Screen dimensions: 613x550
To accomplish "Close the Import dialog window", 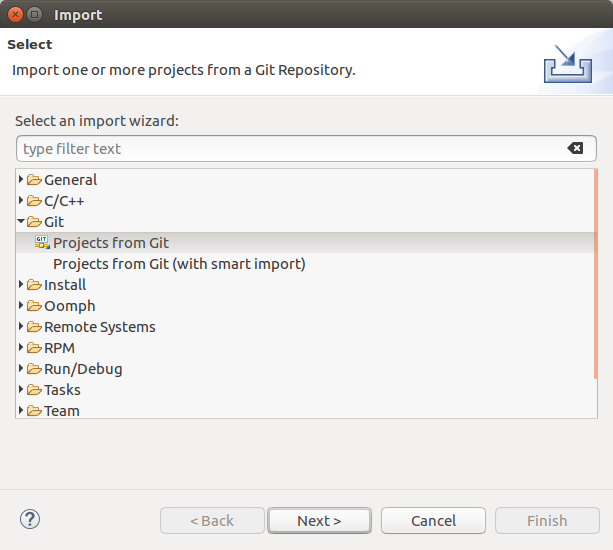I will point(14,15).
